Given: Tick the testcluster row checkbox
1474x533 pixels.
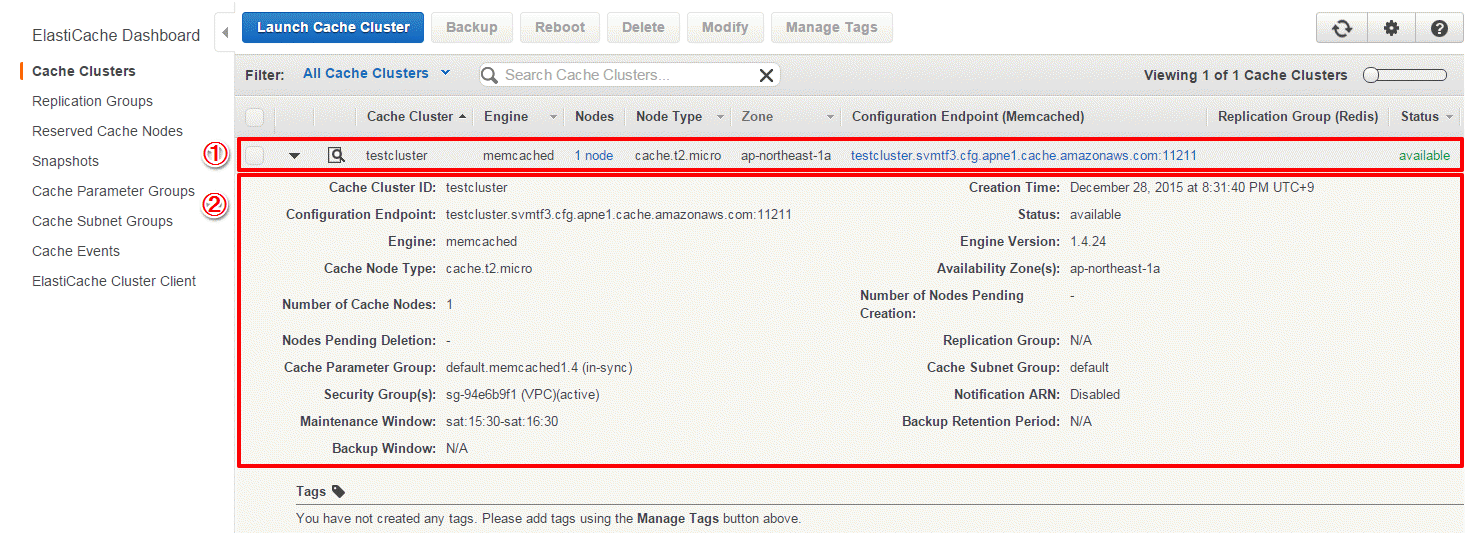Looking at the screenshot, I should click(x=255, y=155).
